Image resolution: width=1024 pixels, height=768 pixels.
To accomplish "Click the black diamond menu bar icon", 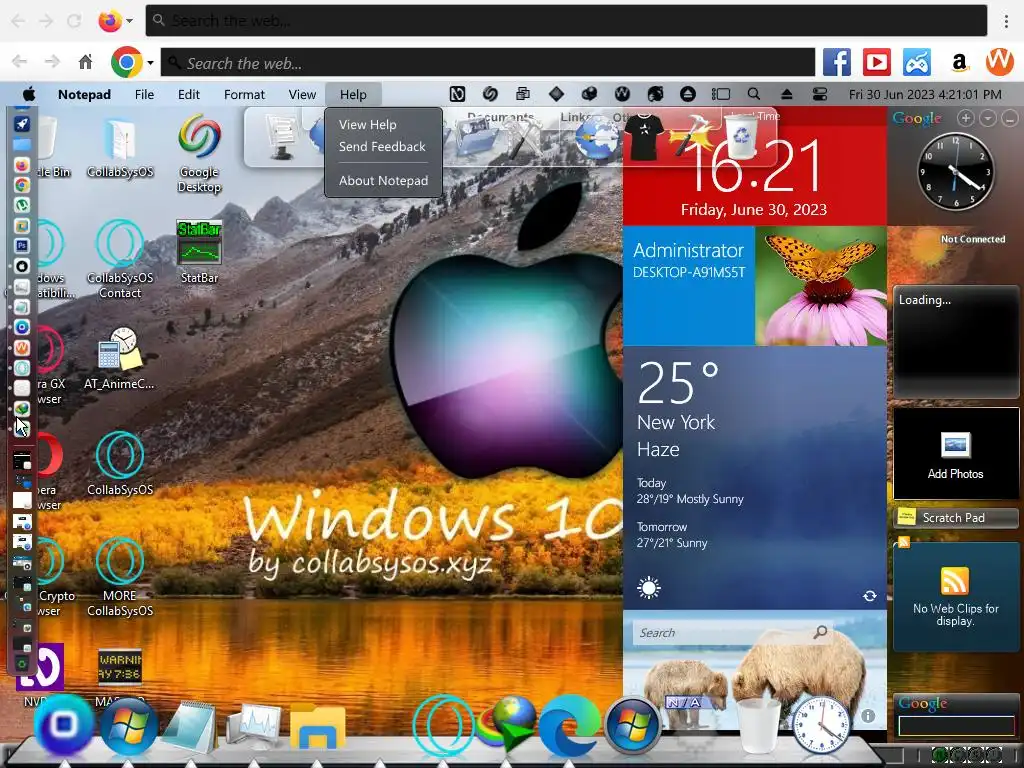I will point(556,94).
